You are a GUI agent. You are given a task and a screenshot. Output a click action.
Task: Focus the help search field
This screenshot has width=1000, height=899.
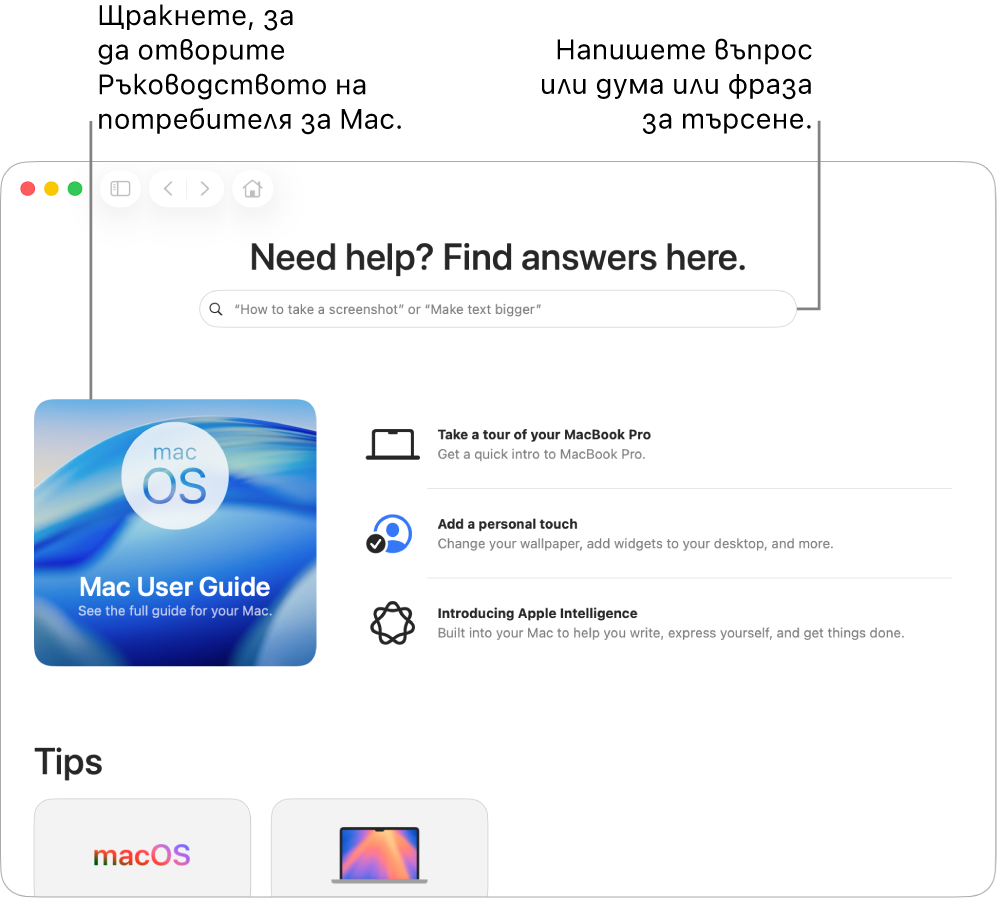(x=497, y=309)
